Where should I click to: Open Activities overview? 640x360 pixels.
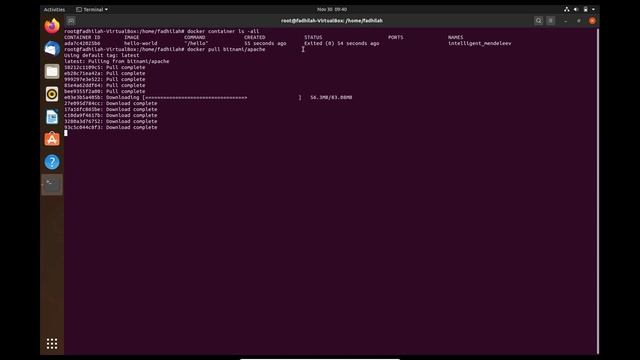(x=54, y=9)
